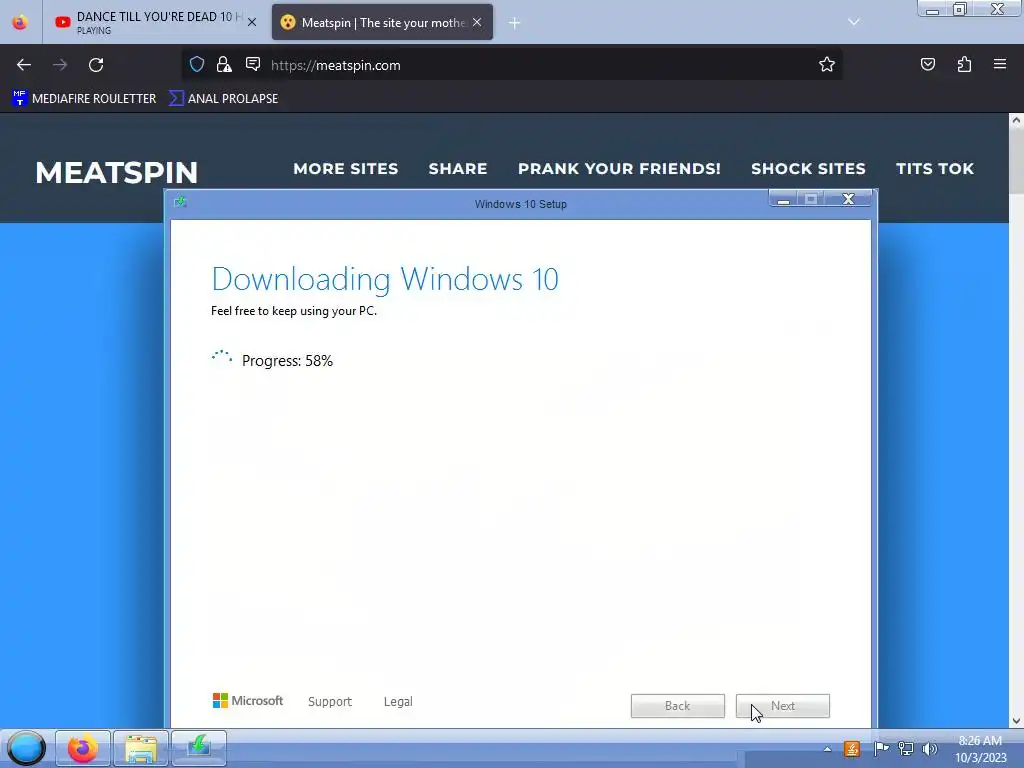Open the permissions icon in the address bar
Viewport: 1024px width, 768px height.
click(x=253, y=64)
